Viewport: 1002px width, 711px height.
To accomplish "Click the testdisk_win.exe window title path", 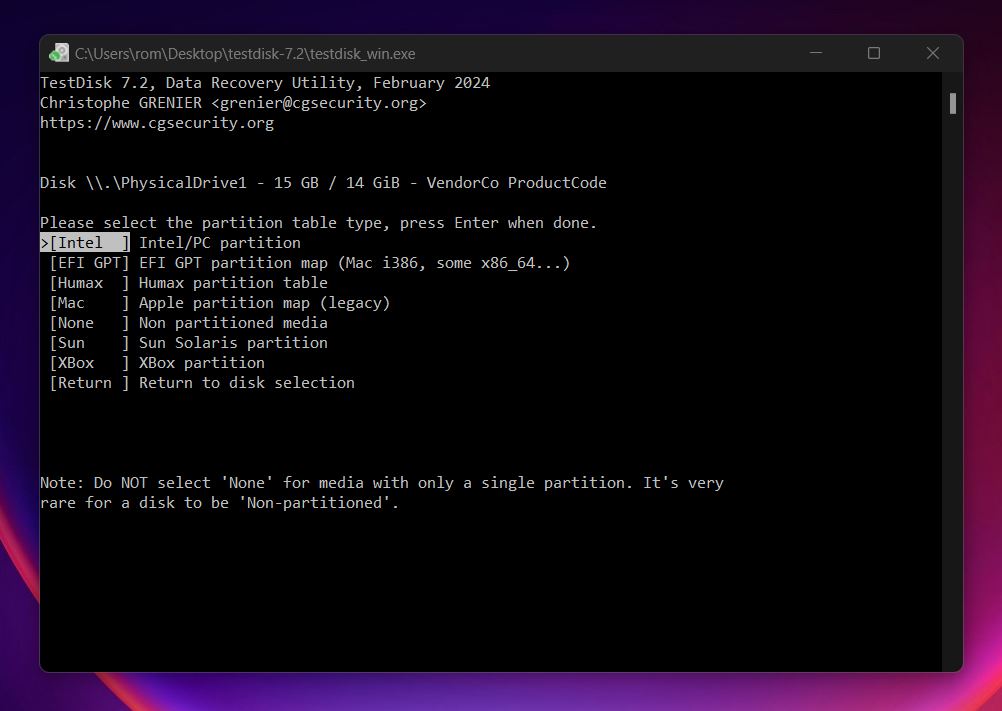I will pyautogui.click(x=245, y=54).
